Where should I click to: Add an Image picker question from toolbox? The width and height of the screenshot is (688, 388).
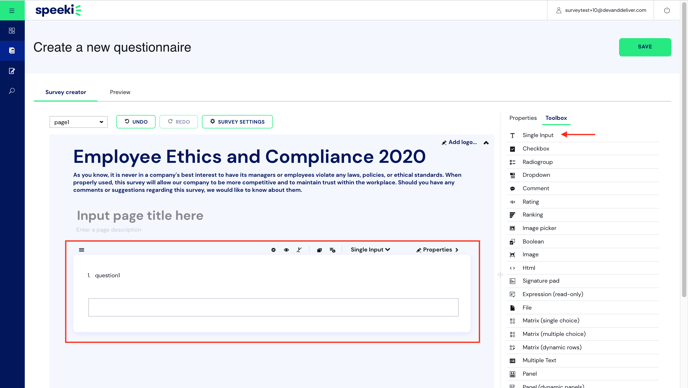point(583,228)
